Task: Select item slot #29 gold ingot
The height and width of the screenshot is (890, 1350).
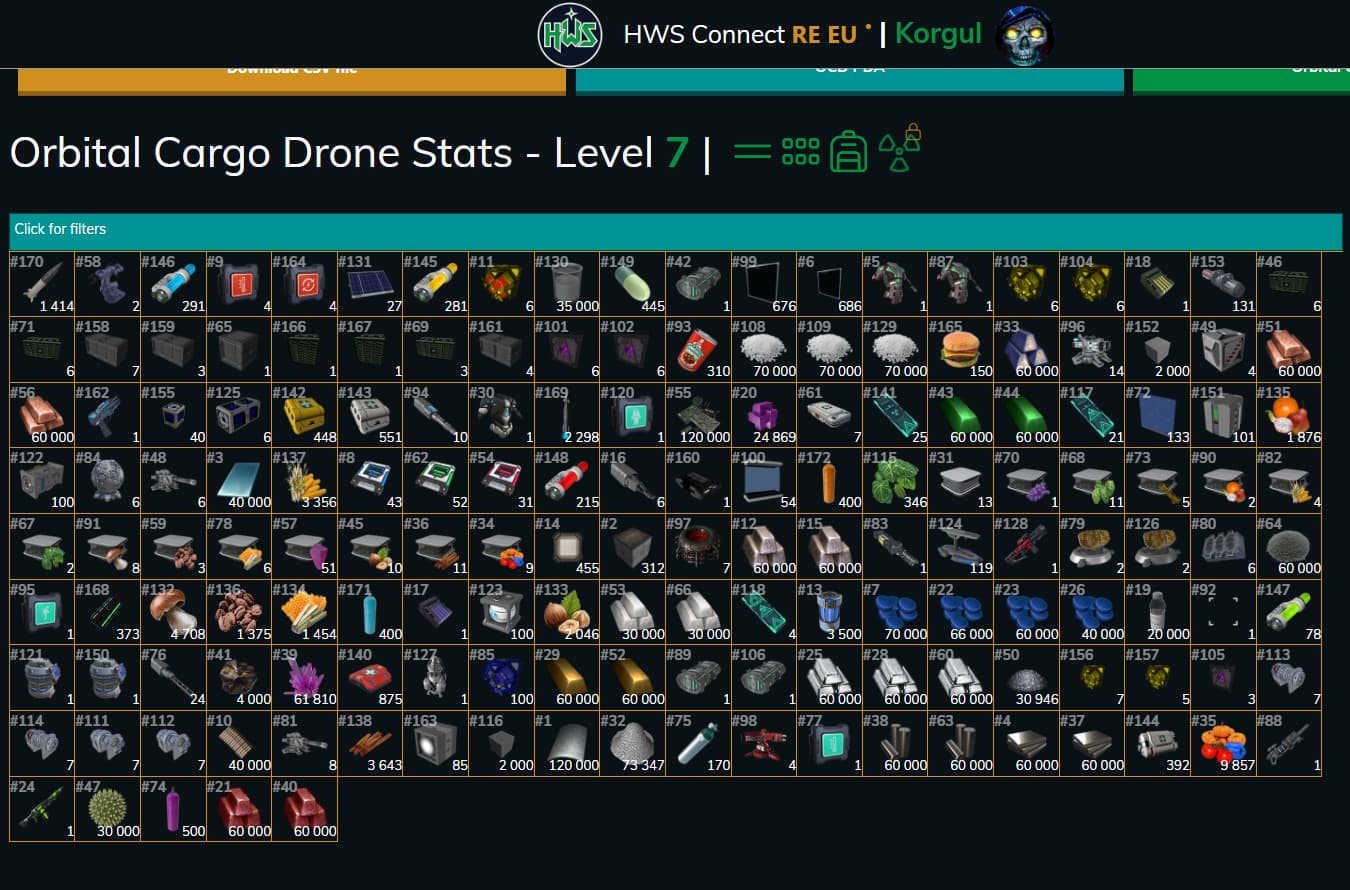Action: point(567,678)
